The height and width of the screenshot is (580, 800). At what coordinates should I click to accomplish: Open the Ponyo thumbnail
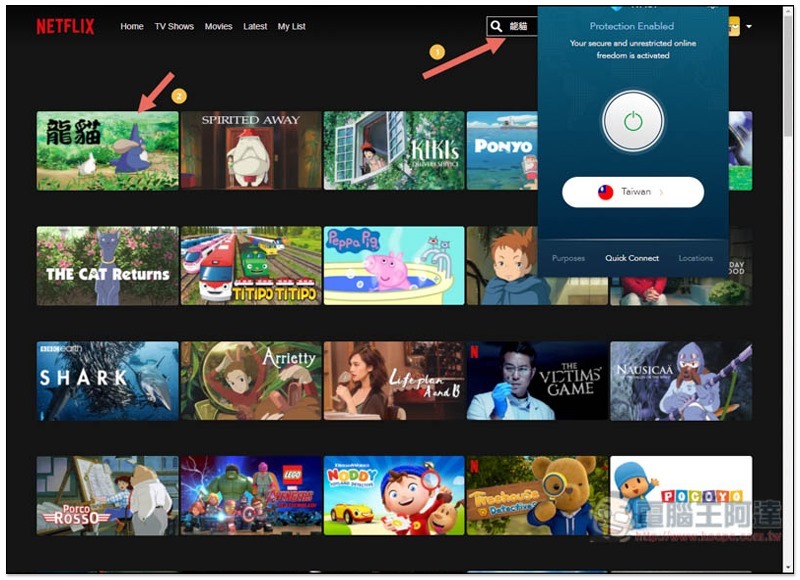pos(502,150)
